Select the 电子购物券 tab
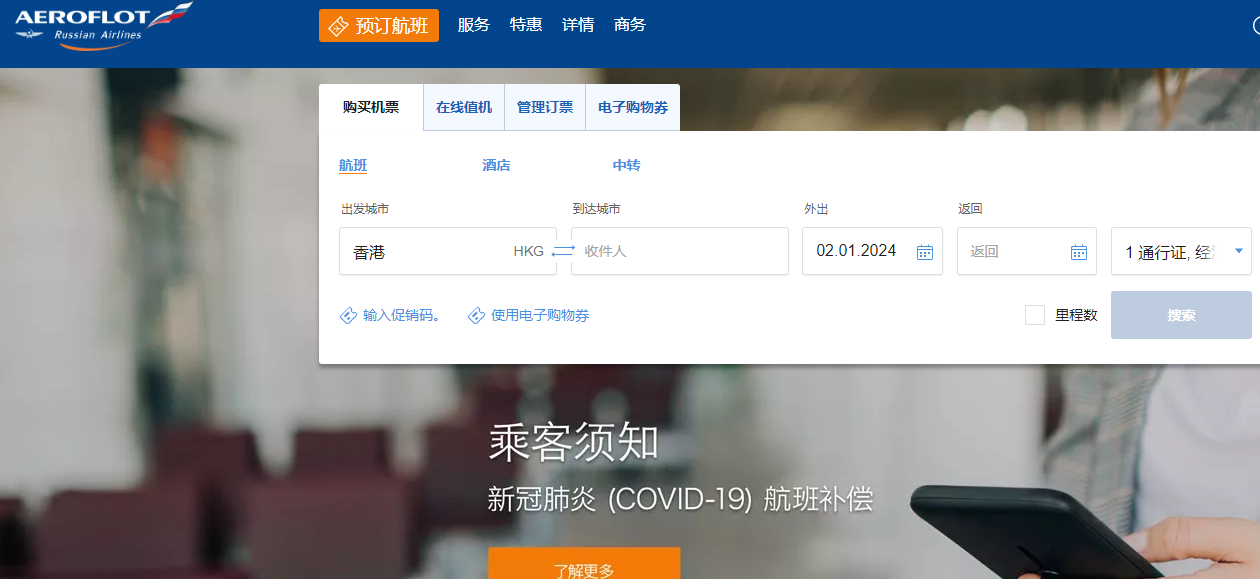Image resolution: width=1260 pixels, height=579 pixels. tap(633, 108)
